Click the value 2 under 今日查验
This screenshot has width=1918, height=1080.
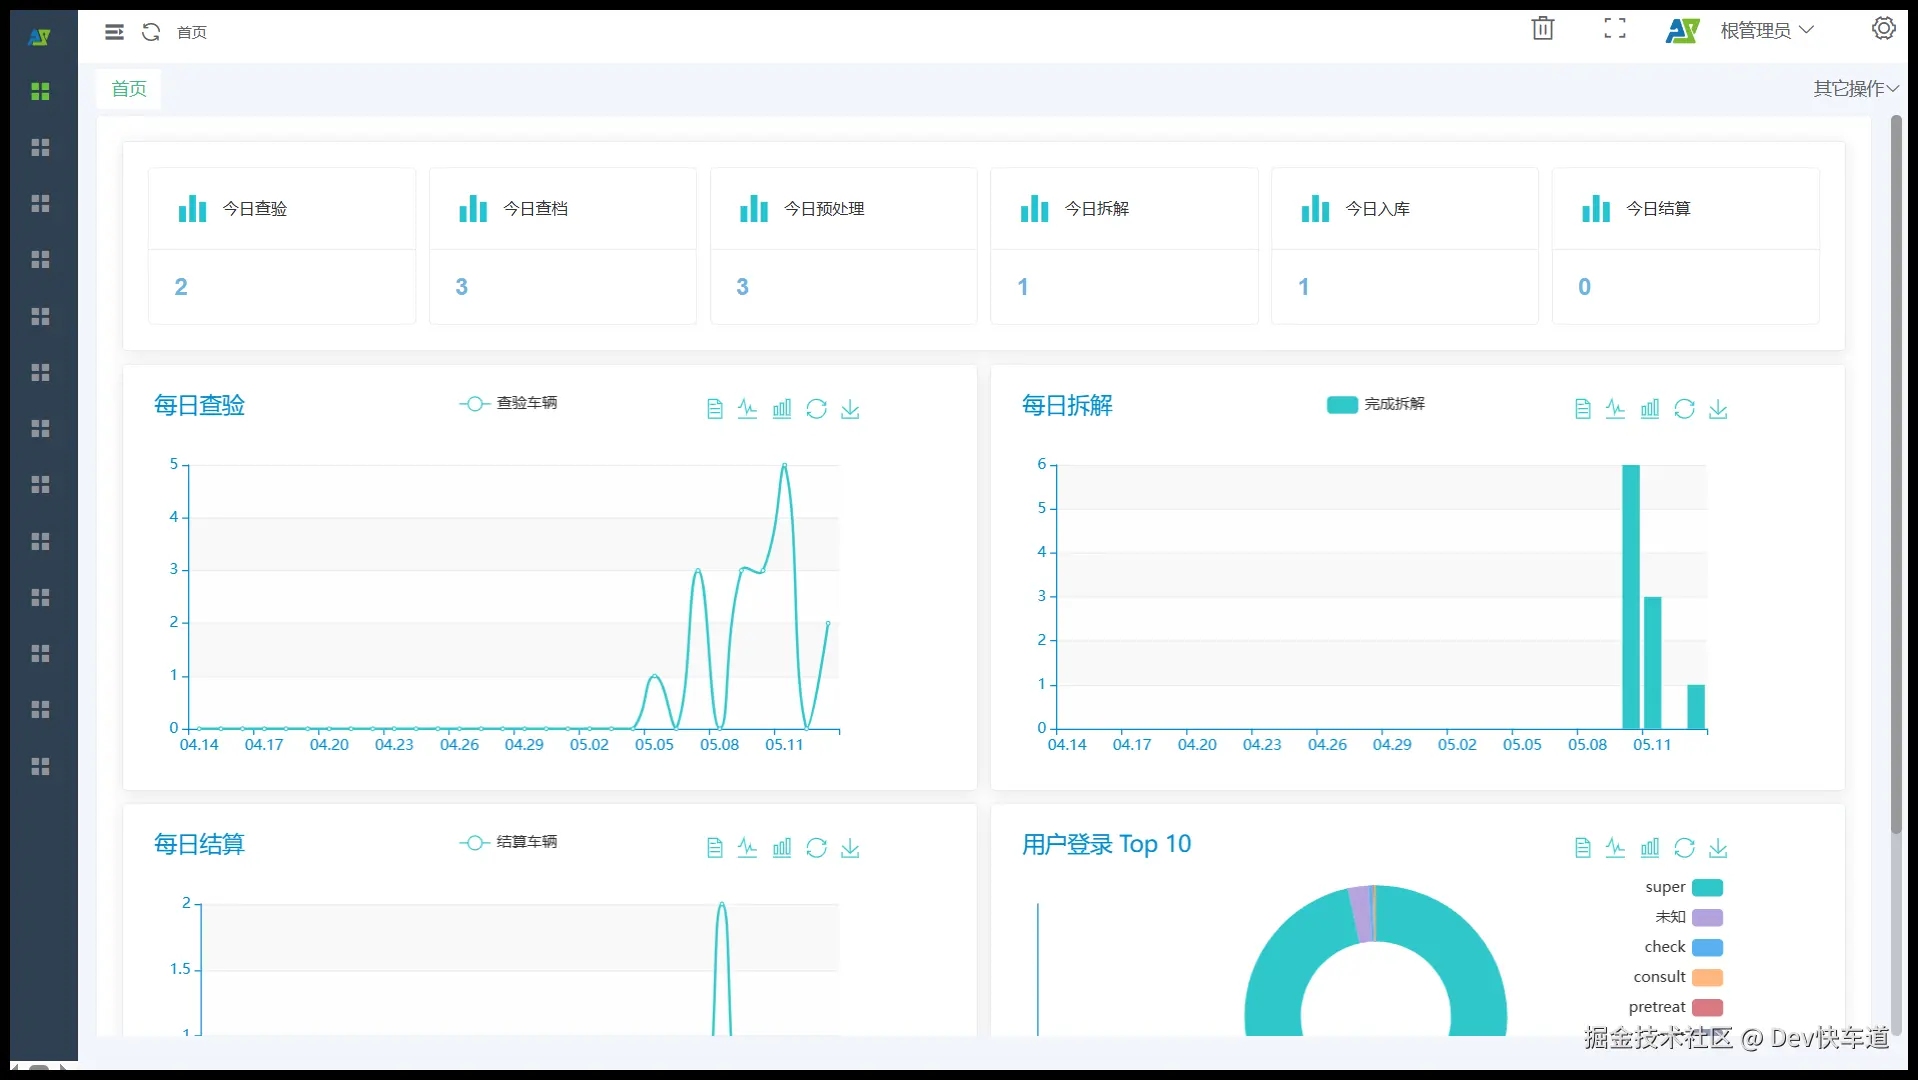[181, 287]
